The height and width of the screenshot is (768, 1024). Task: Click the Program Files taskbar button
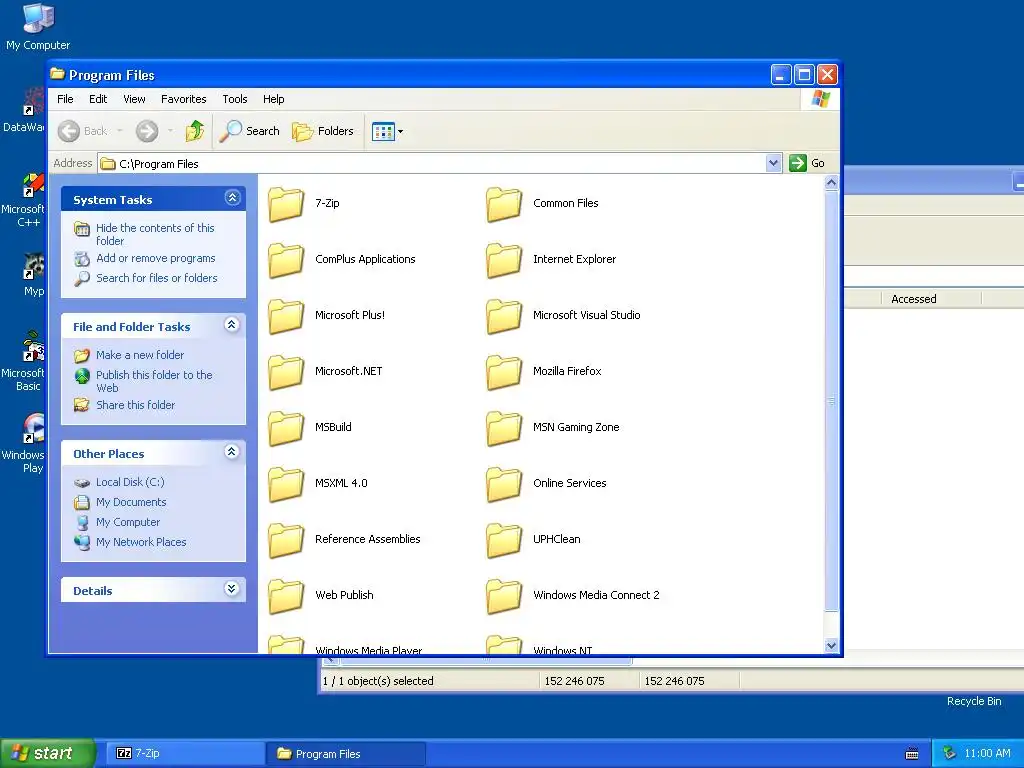tap(345, 754)
